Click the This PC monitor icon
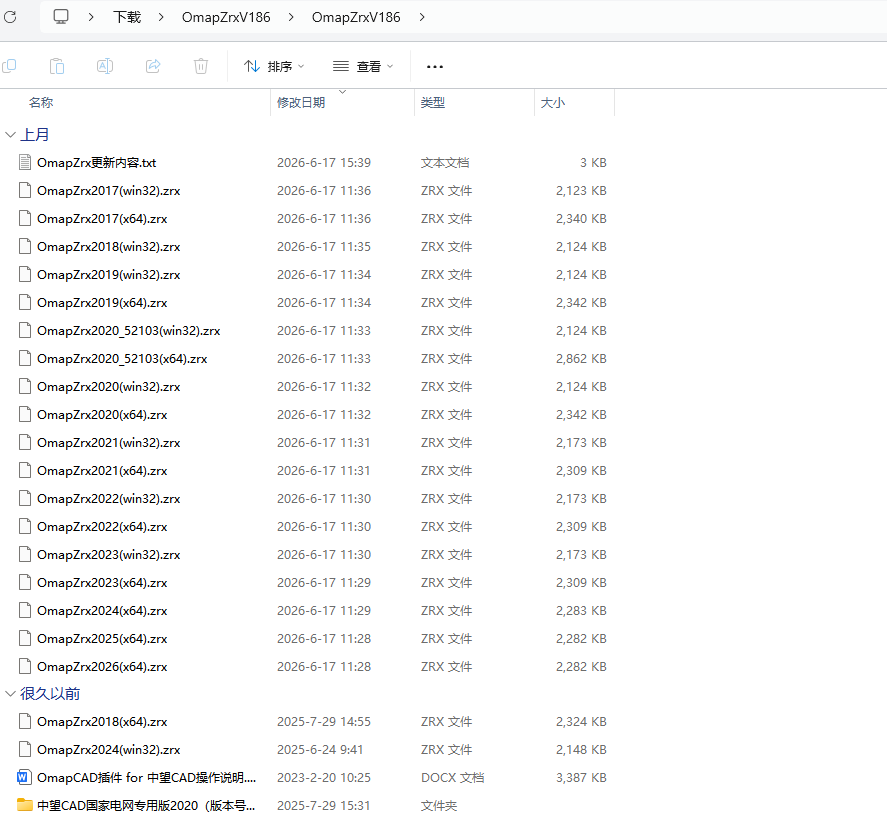This screenshot has height=830, width=887. (61, 16)
